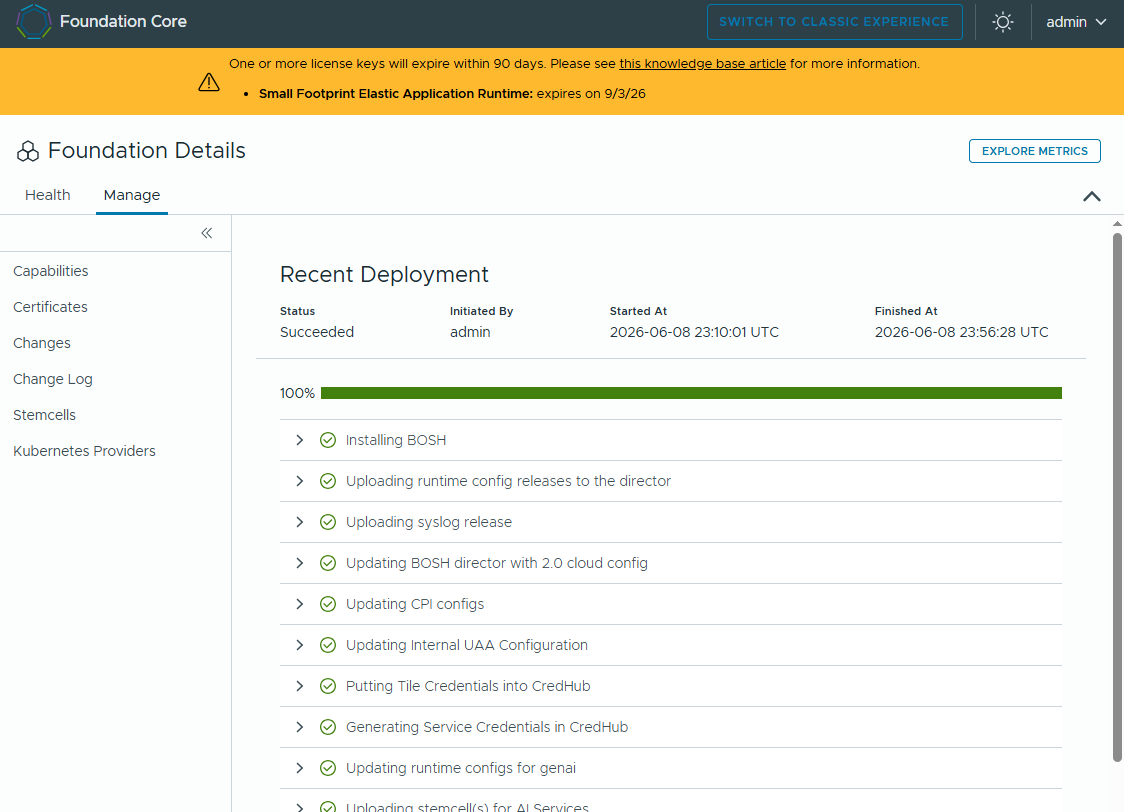
Task: Open Change Log in the sidebar
Action: (x=52, y=378)
